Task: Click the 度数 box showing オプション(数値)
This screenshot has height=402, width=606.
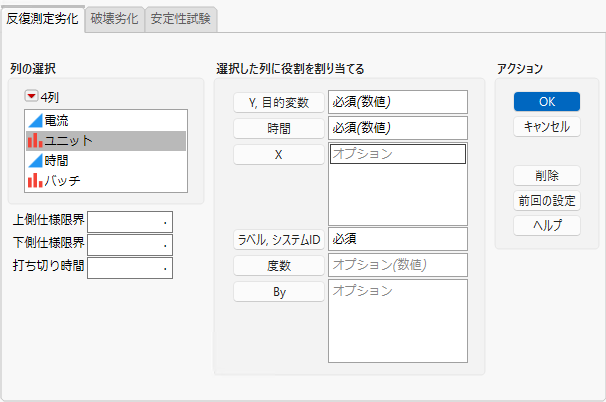Action: [398, 265]
